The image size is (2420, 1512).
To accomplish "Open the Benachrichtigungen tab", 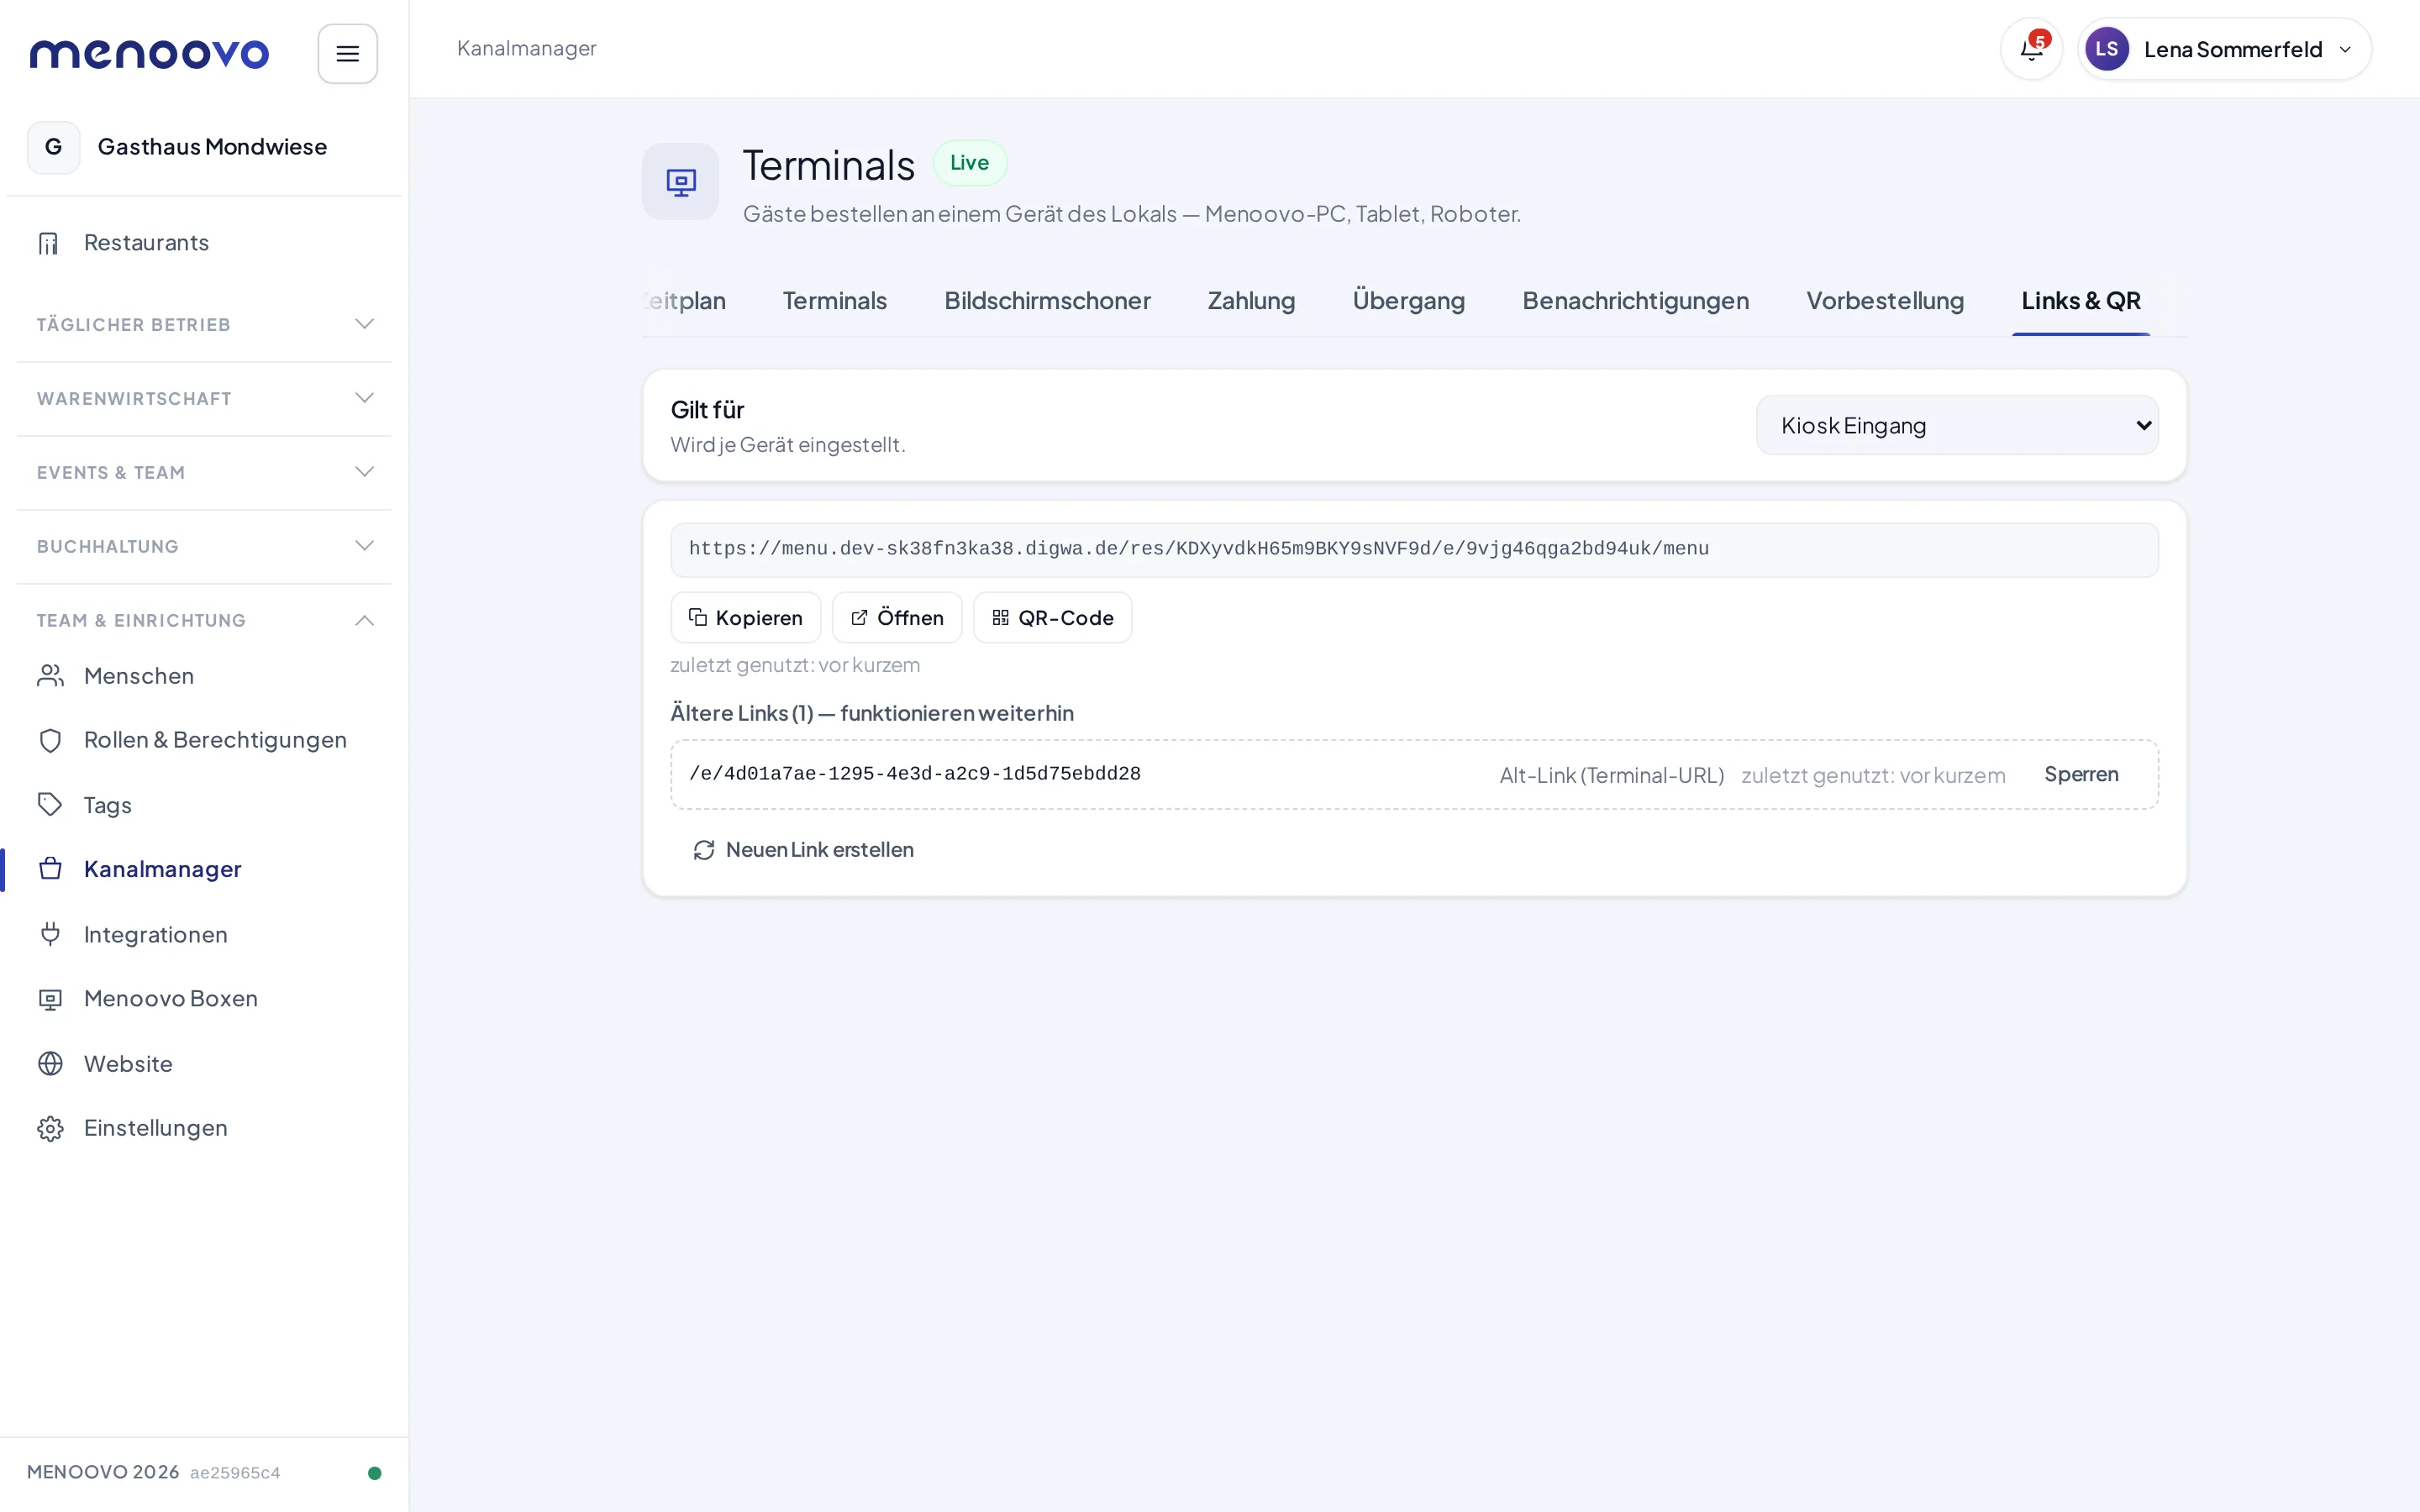I will tap(1635, 300).
